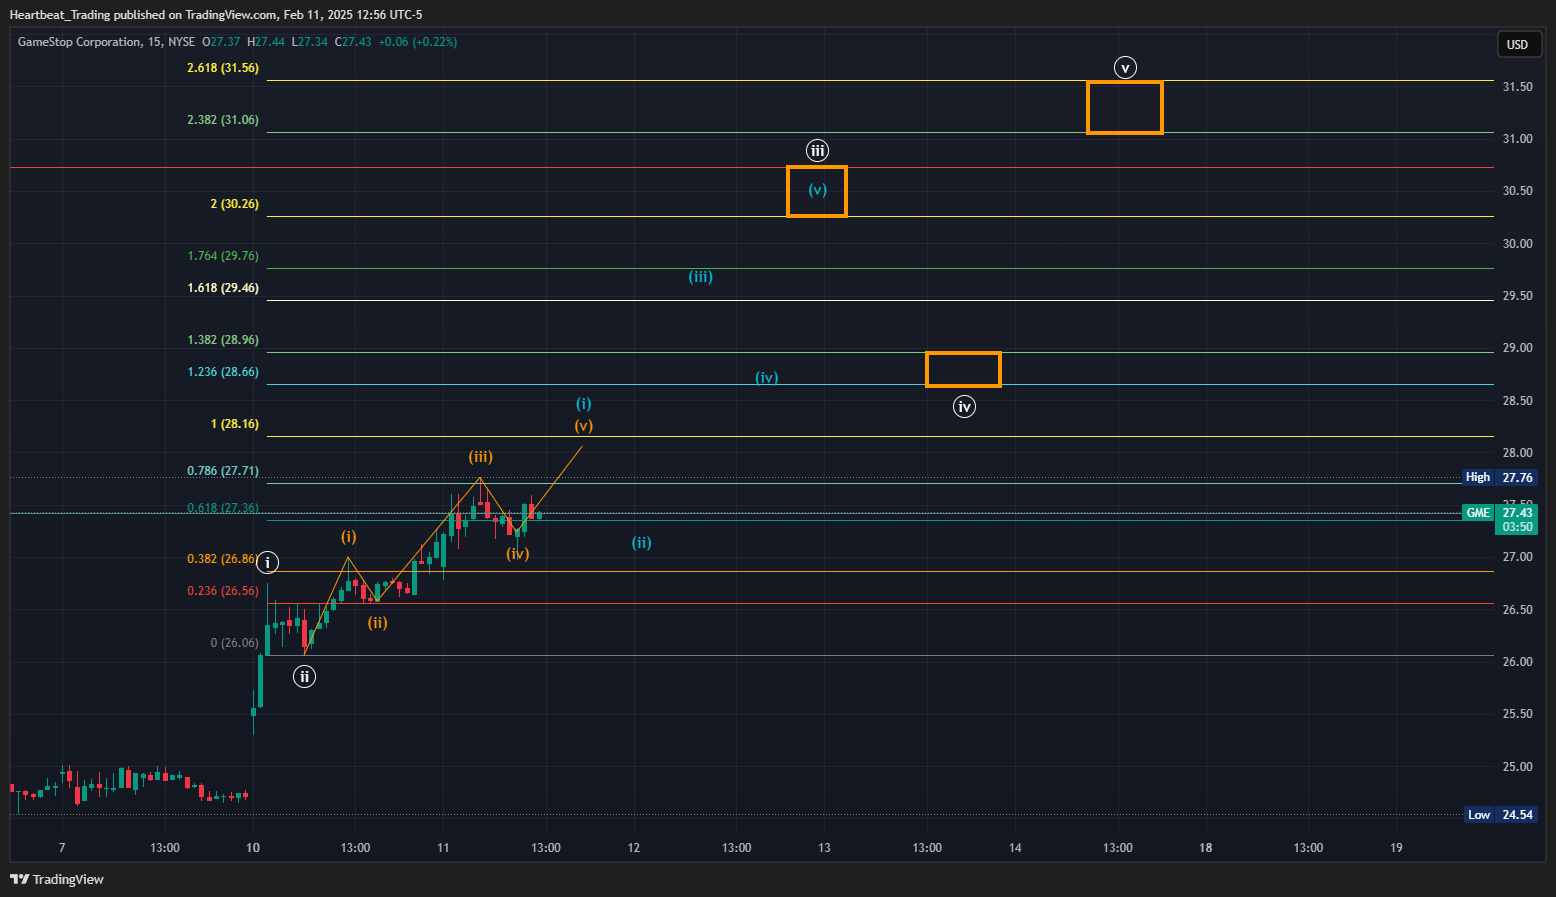Click the 25.50 price axis label
This screenshot has width=1556, height=897.
[x=1517, y=714]
